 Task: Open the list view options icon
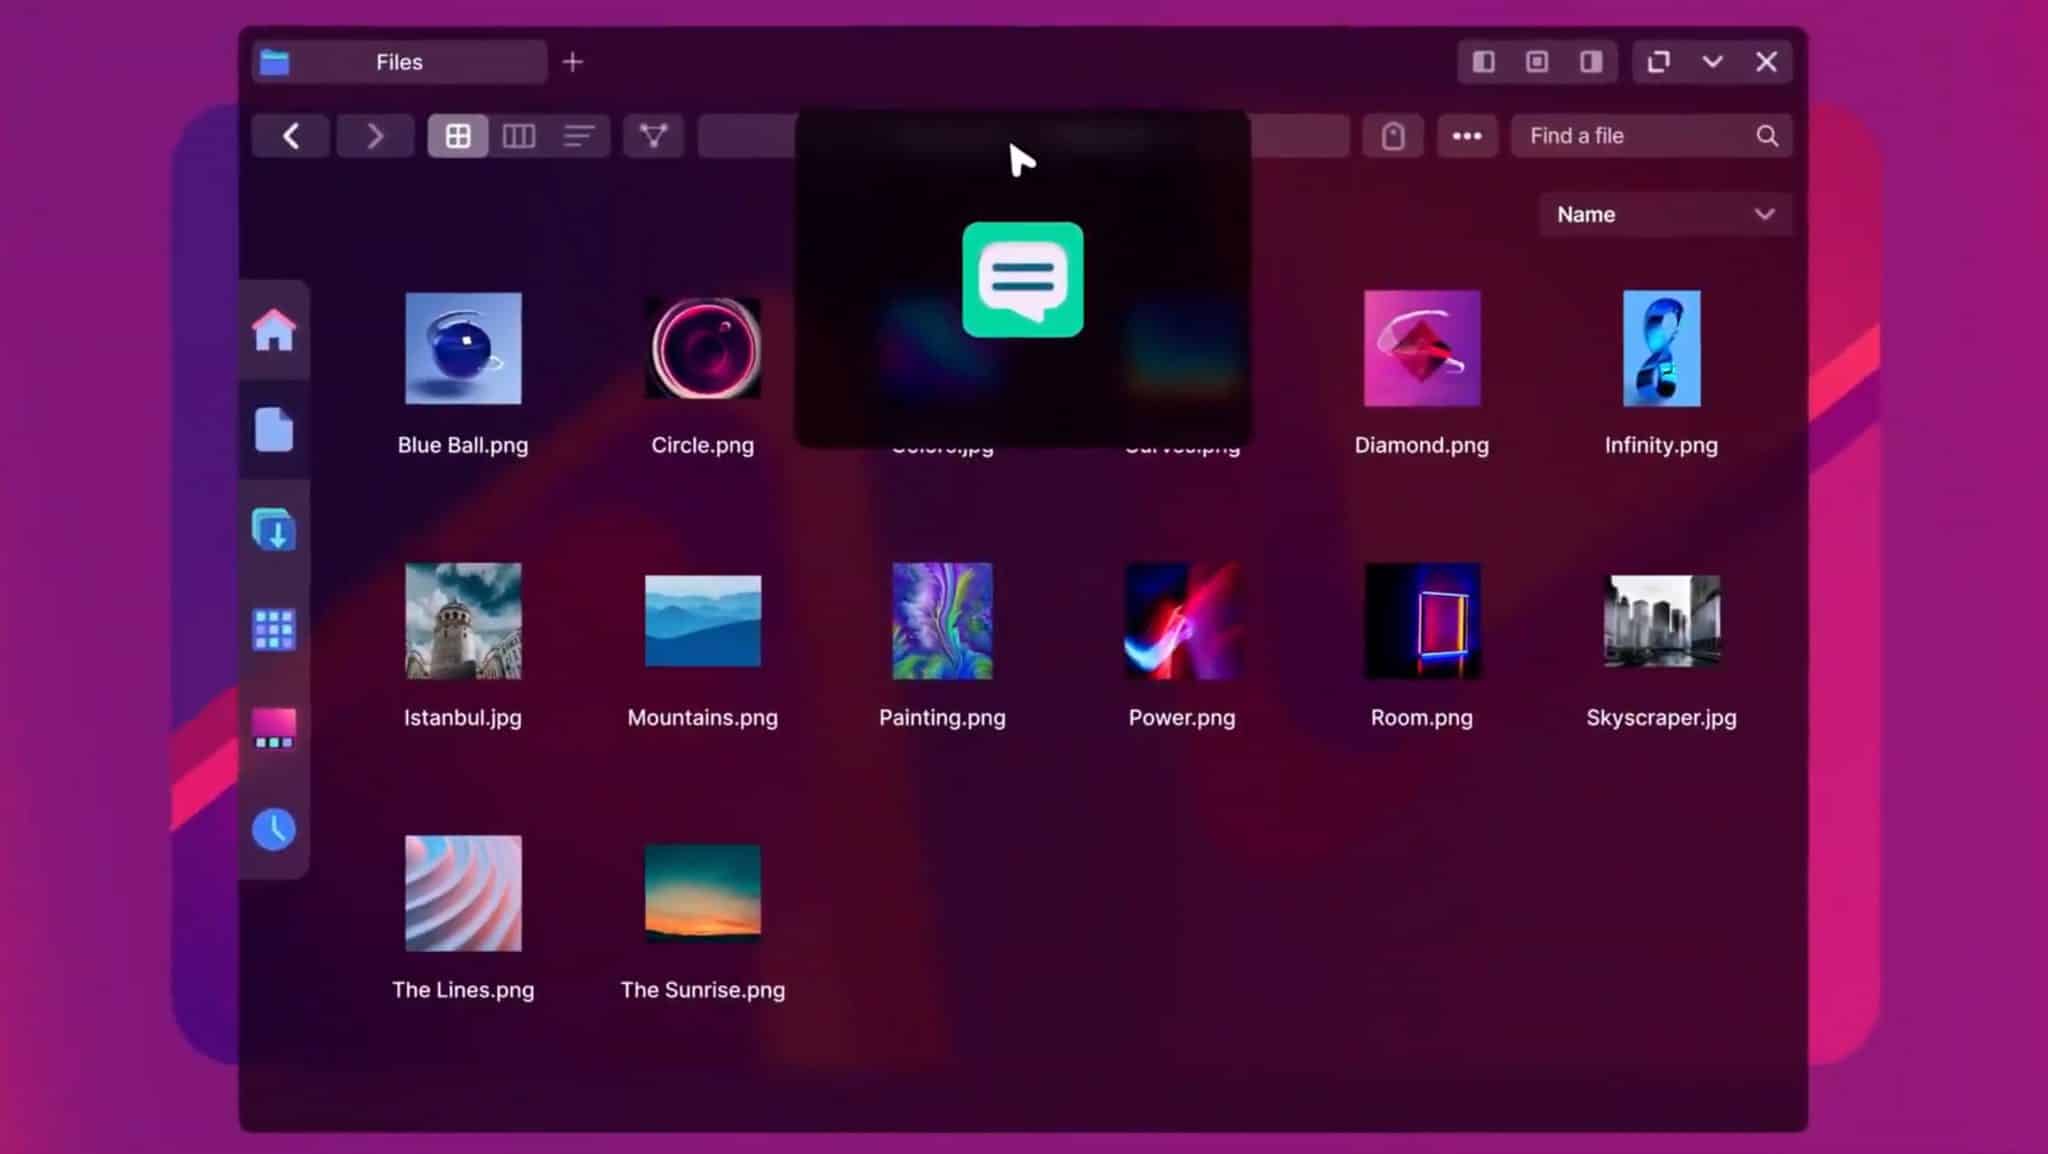click(579, 136)
